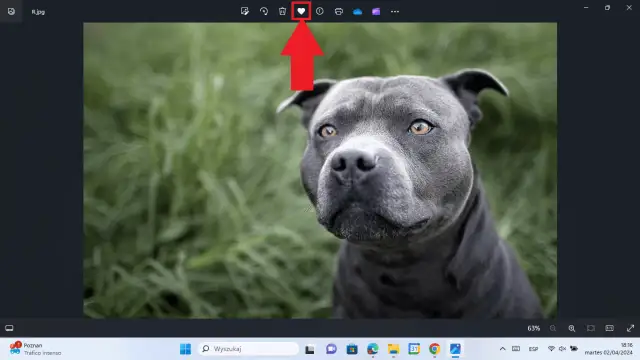Open the image edit tool
The width and height of the screenshot is (640, 360).
(x=245, y=11)
